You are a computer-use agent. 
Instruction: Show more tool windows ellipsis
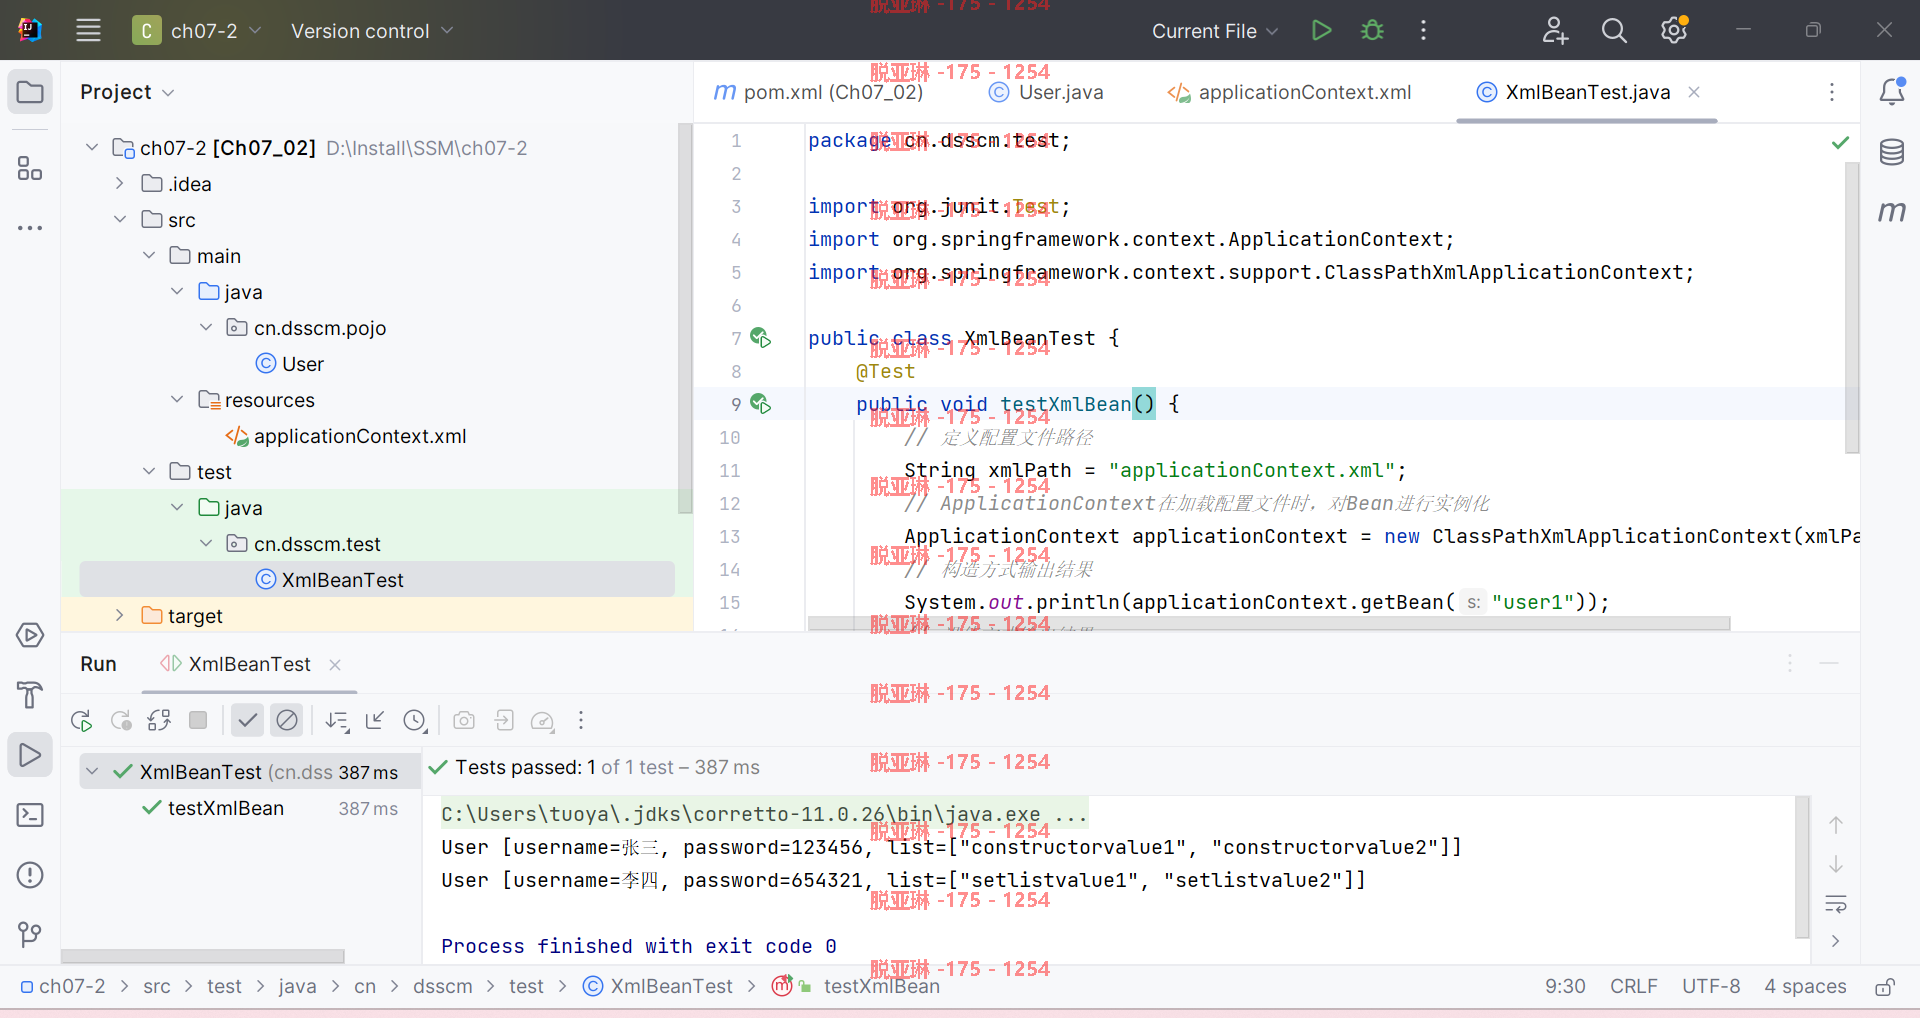pyautogui.click(x=30, y=228)
